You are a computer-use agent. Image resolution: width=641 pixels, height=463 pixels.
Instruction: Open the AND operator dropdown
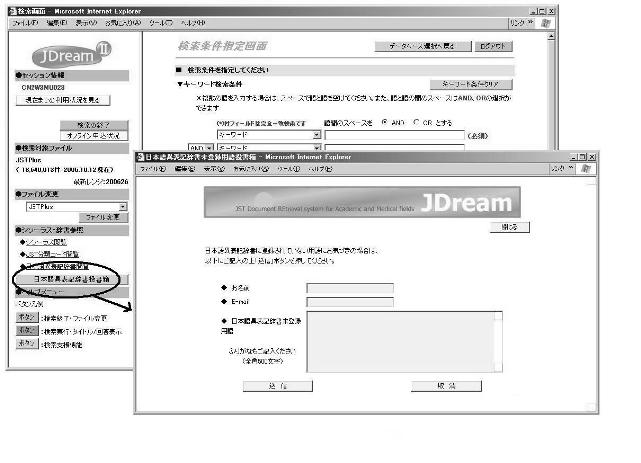click(197, 146)
